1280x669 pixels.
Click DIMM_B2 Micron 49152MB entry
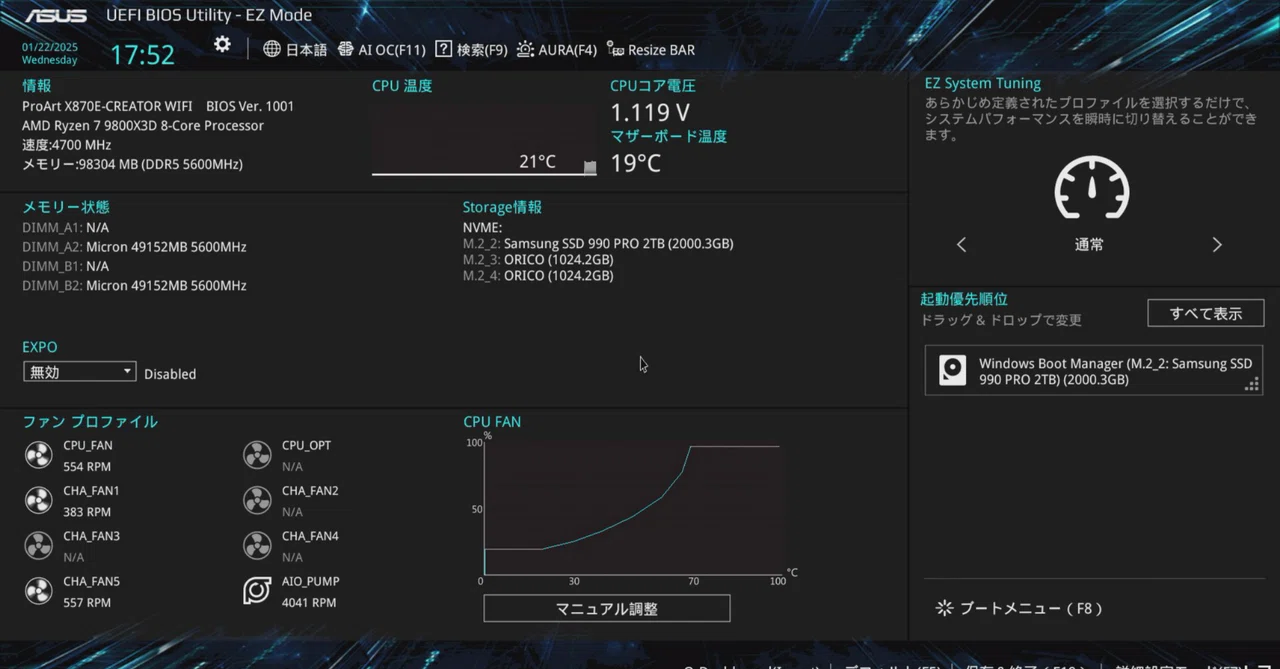click(x=134, y=286)
